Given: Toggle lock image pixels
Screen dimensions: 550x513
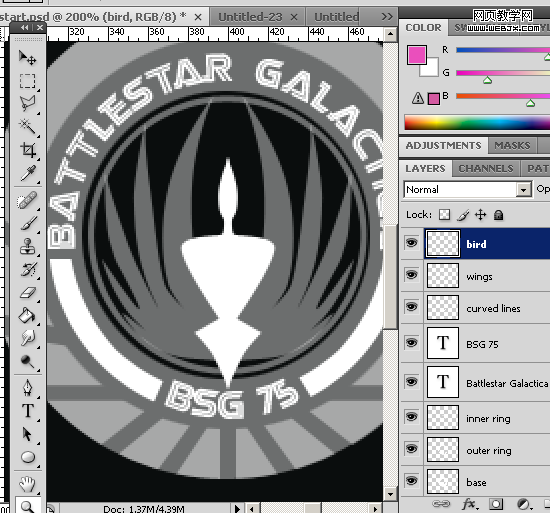Looking at the screenshot, I should tap(463, 215).
